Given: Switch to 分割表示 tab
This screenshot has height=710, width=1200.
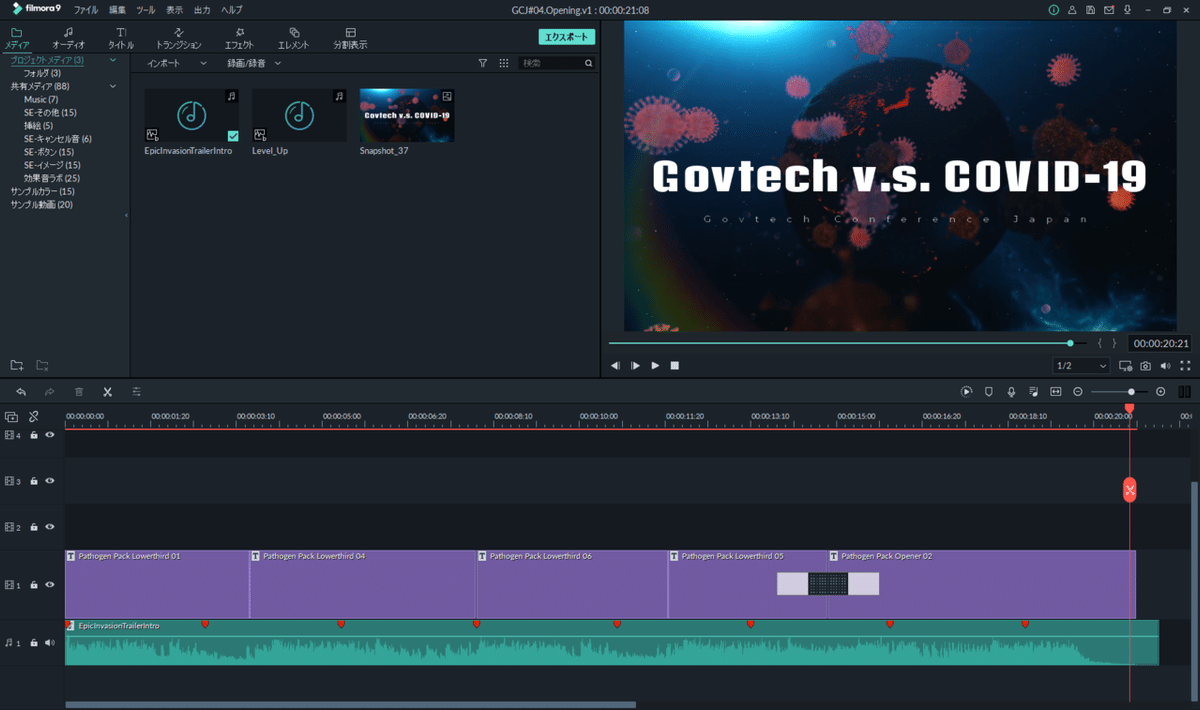Looking at the screenshot, I should [x=350, y=38].
